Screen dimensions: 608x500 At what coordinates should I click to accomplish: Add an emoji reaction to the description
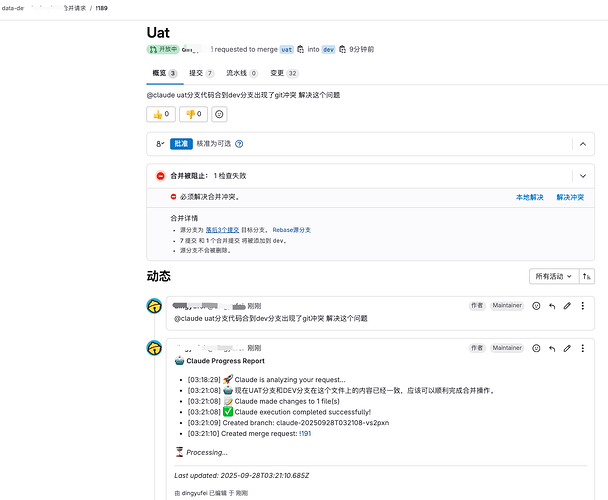pos(219,114)
